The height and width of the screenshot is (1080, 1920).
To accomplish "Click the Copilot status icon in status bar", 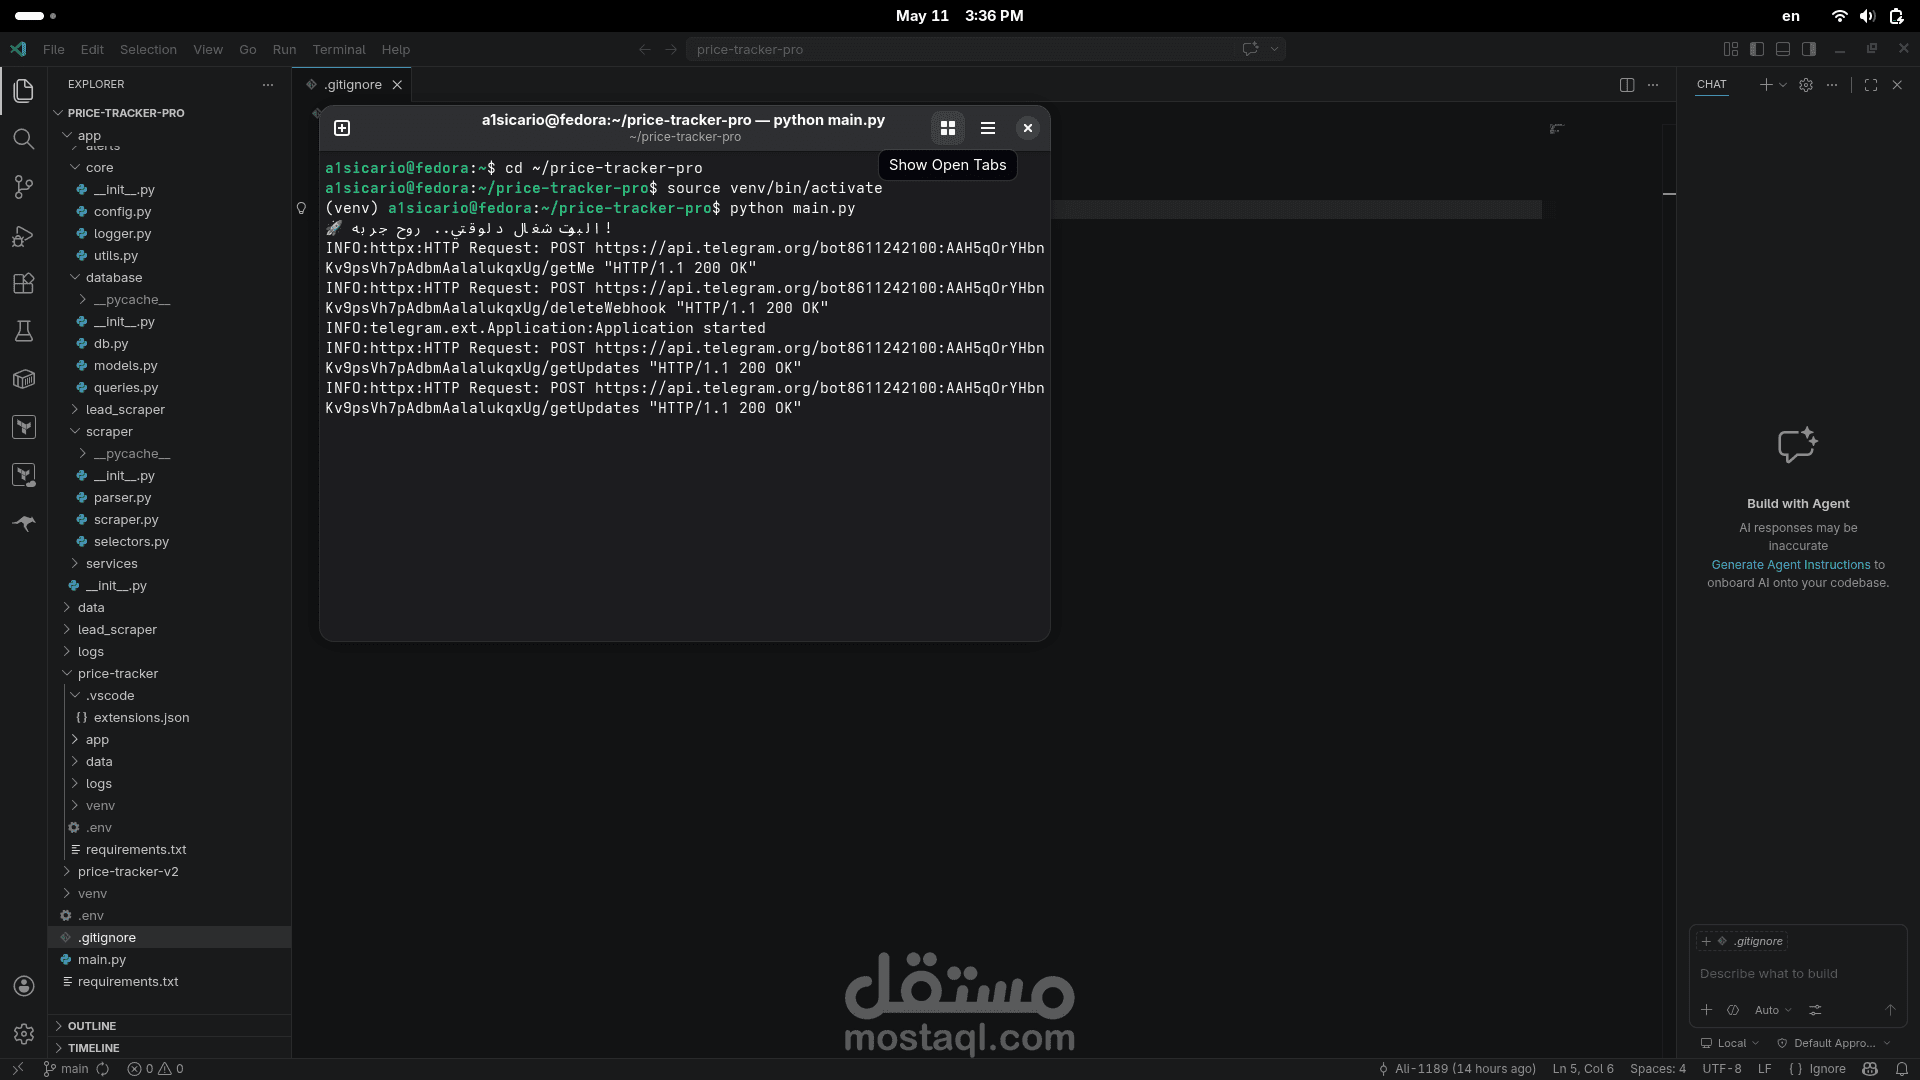I will click(1870, 1069).
